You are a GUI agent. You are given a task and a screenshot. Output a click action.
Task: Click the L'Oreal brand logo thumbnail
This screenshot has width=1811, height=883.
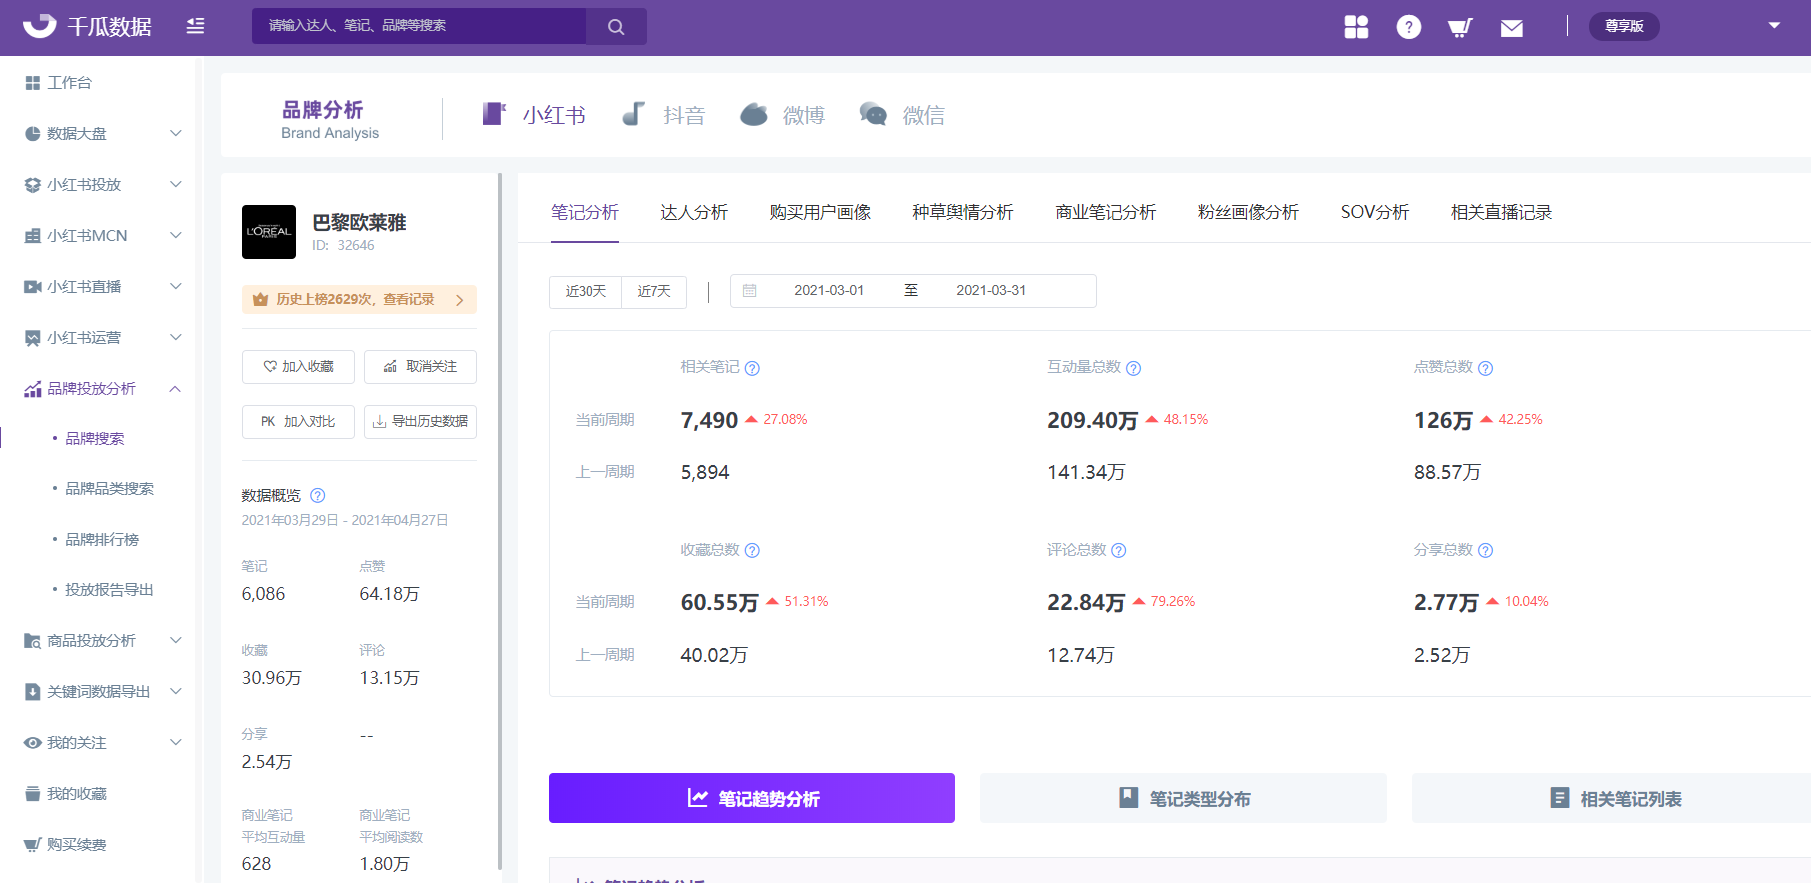(269, 232)
